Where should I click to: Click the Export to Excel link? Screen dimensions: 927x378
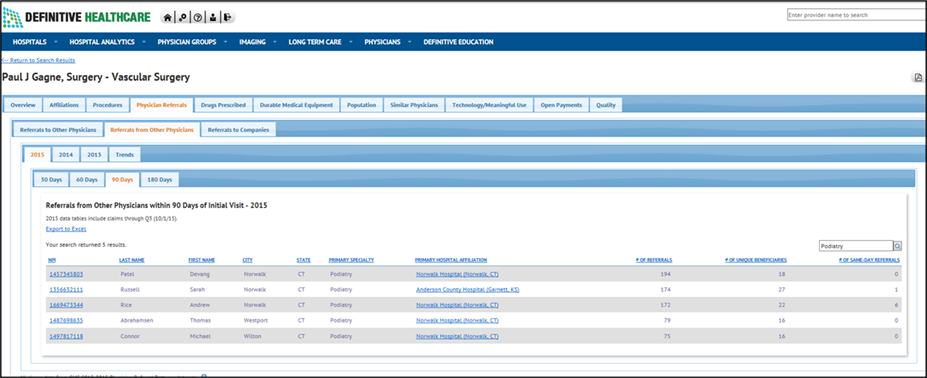click(66, 228)
